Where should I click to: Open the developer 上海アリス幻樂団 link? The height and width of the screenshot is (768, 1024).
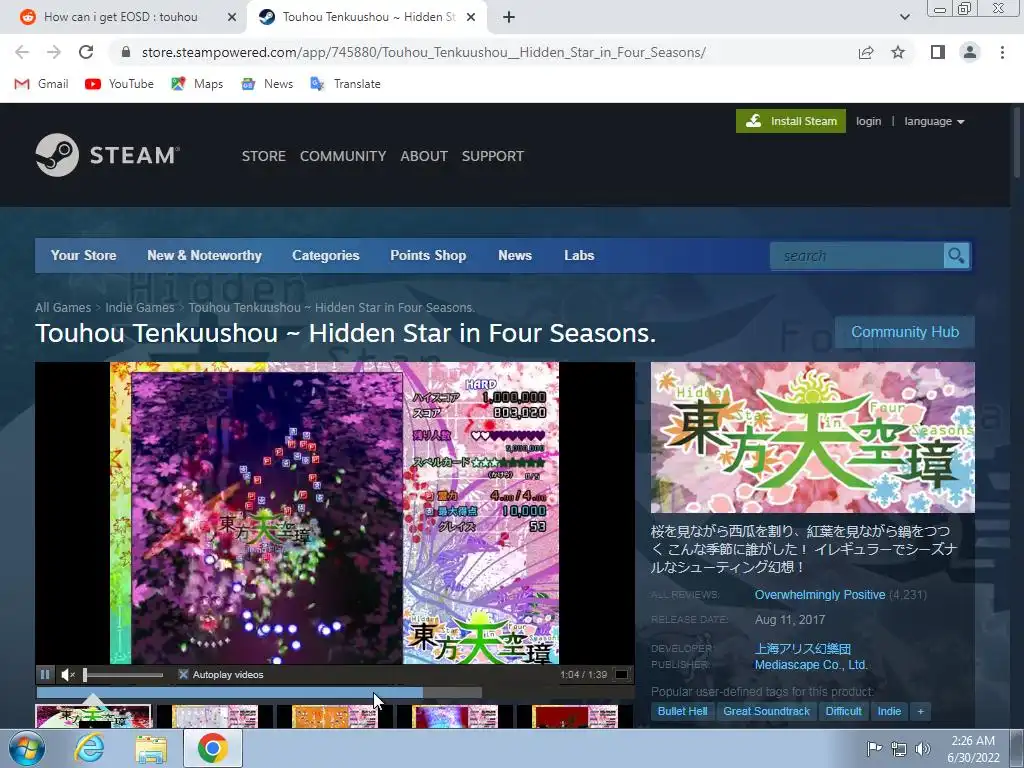pos(803,648)
